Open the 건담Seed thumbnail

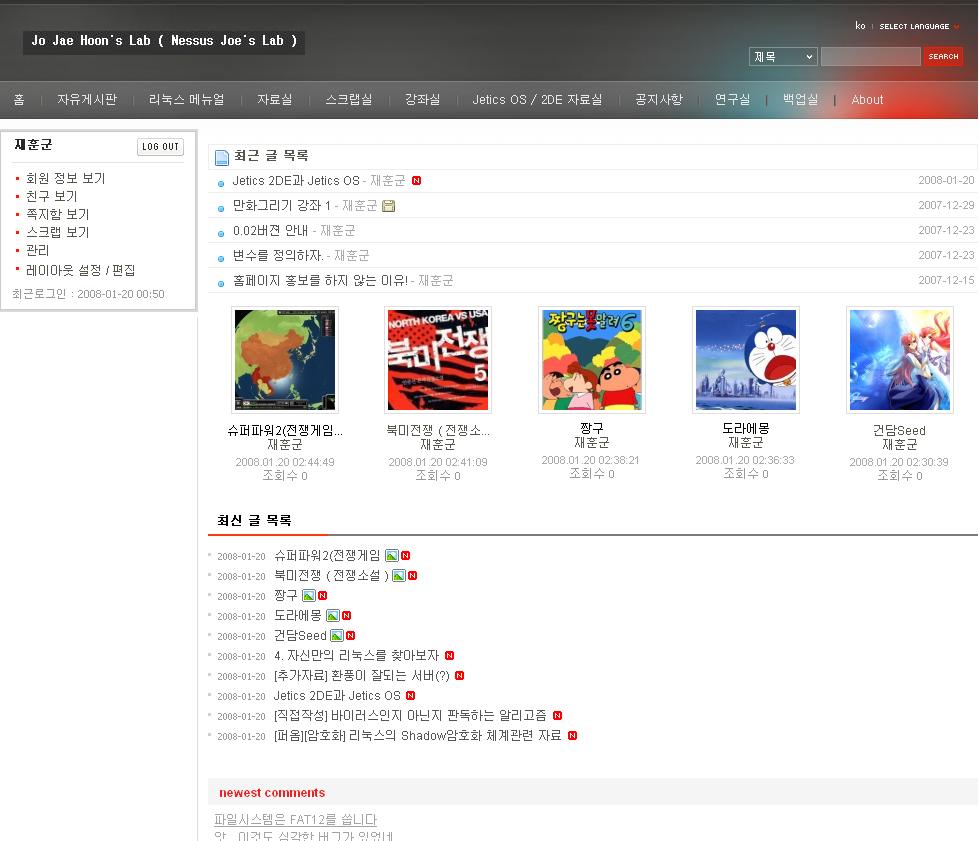900,360
